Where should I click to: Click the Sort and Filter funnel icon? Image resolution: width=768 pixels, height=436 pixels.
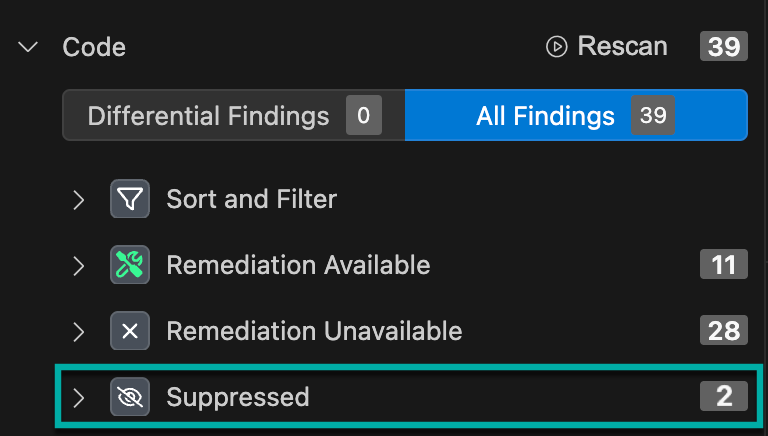tap(129, 200)
